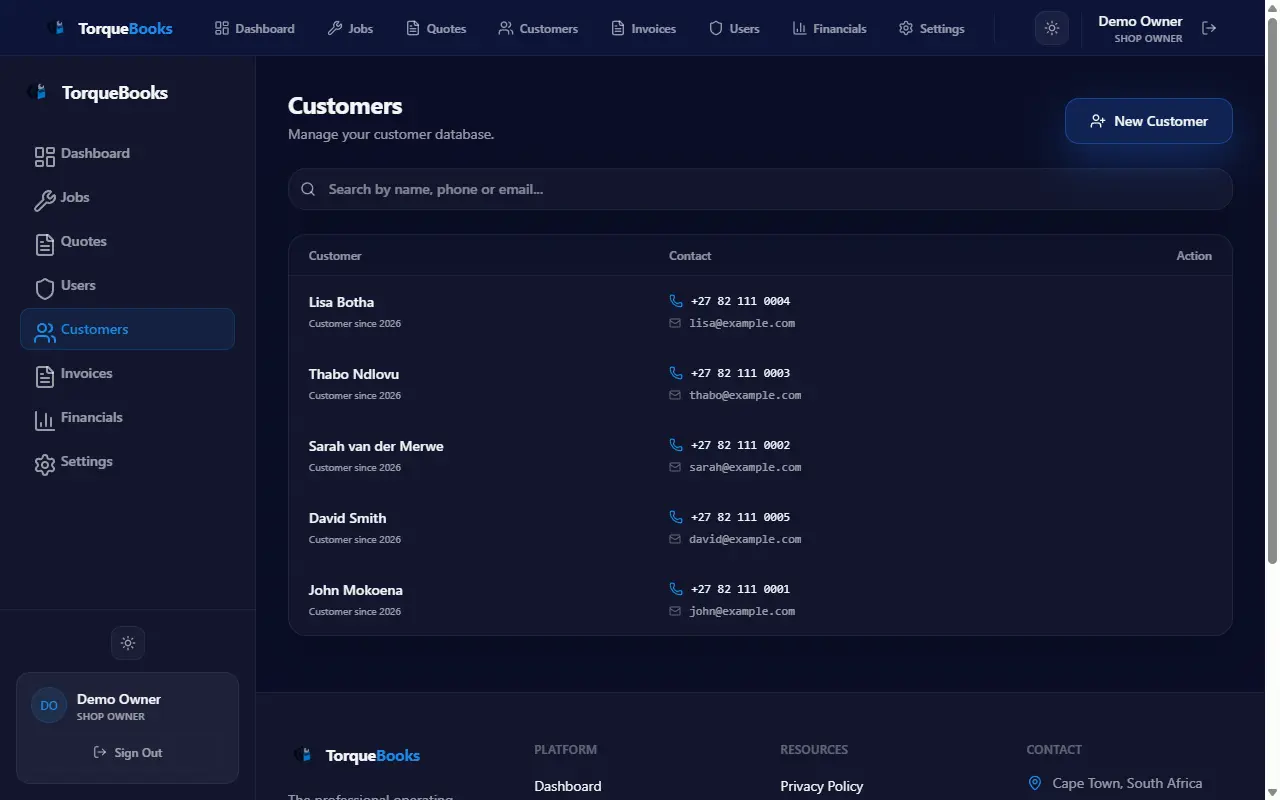Click email icon beside david@example.com

click(x=675, y=539)
